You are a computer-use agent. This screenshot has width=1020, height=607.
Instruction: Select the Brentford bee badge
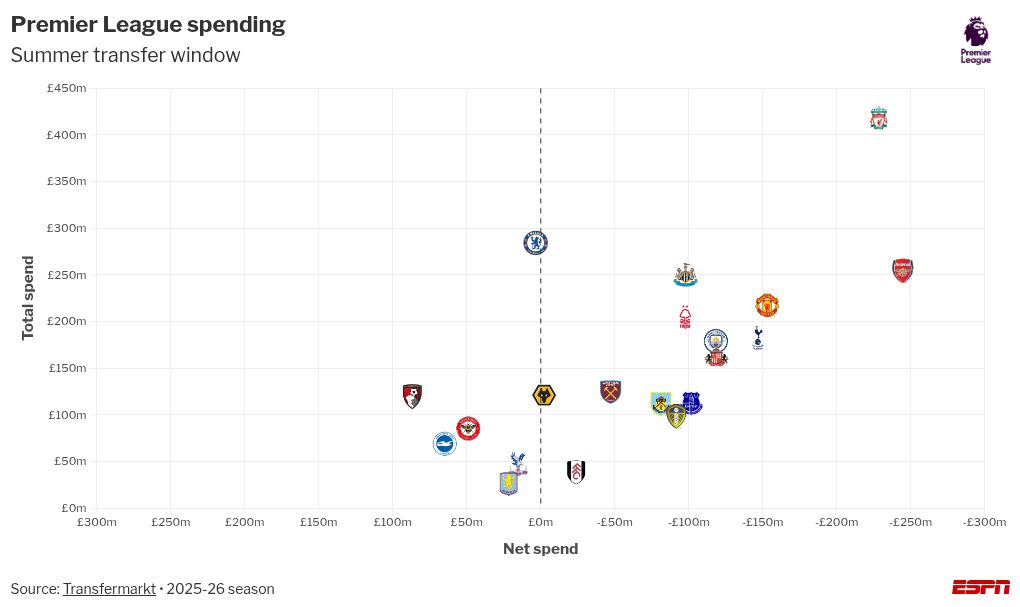point(468,429)
